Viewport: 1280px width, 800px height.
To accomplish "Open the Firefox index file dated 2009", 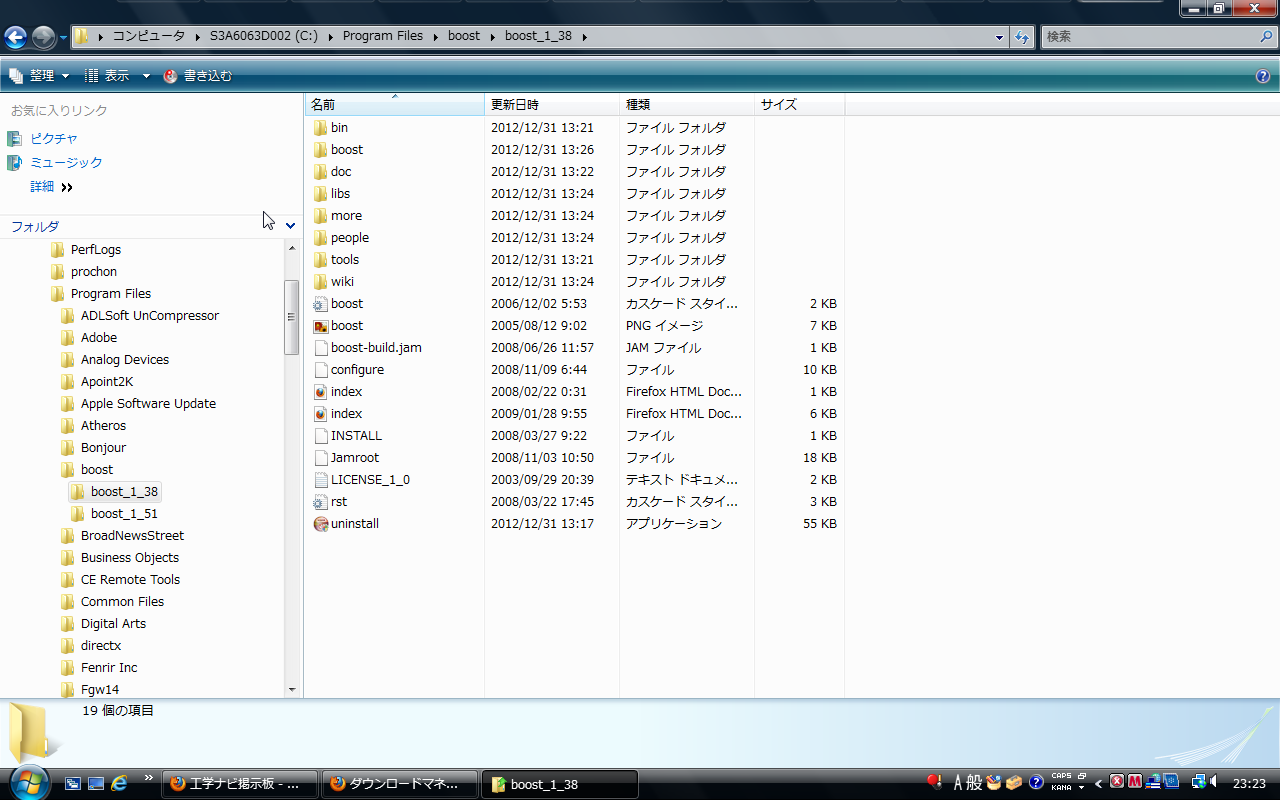I will pyautogui.click(x=346, y=414).
